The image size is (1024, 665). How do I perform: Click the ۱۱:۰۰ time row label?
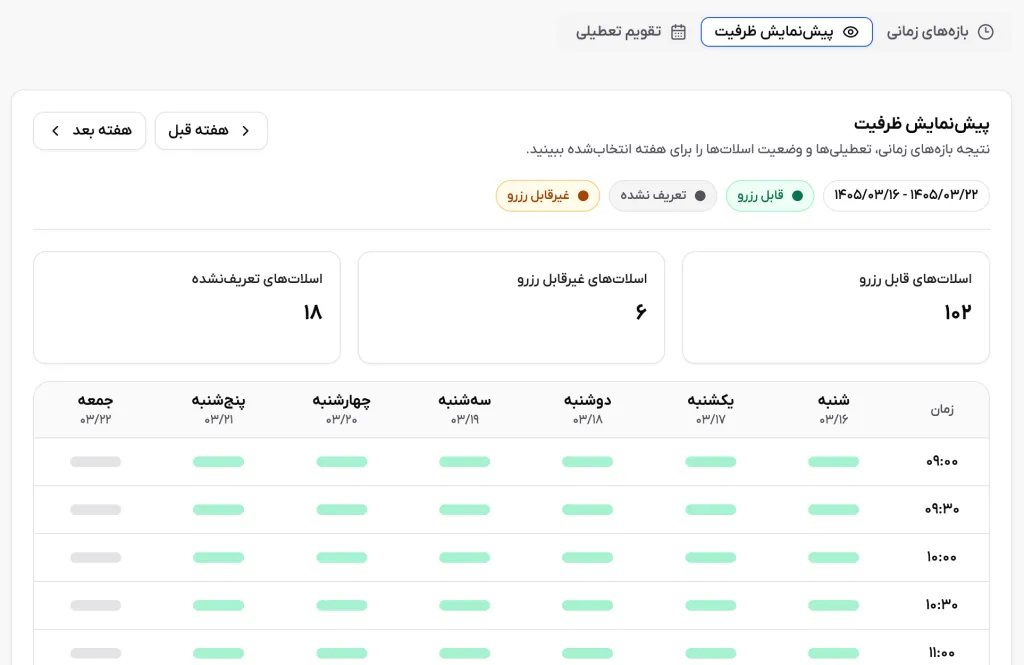pyautogui.click(x=942, y=653)
